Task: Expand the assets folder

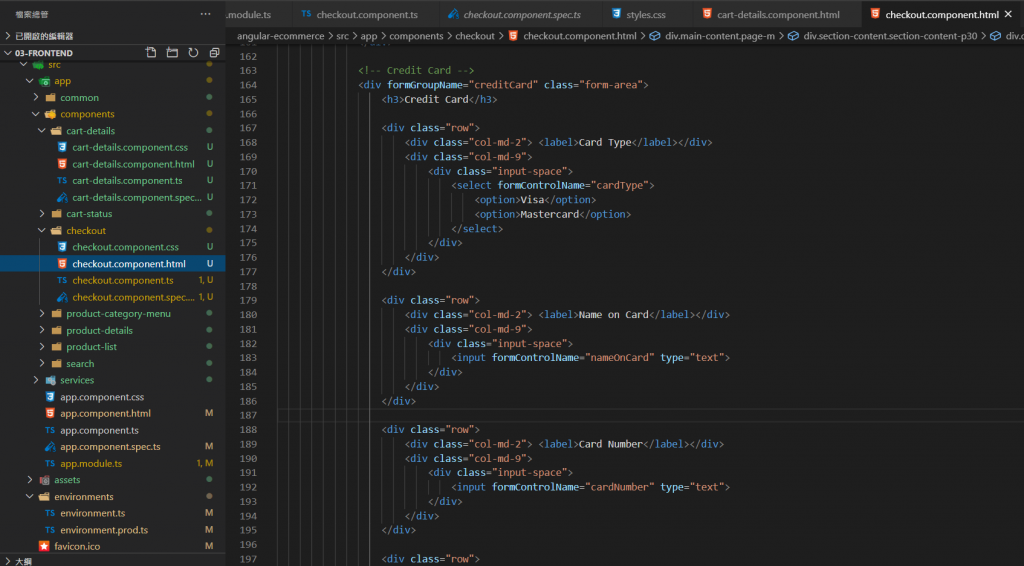Action: pyautogui.click(x=29, y=480)
